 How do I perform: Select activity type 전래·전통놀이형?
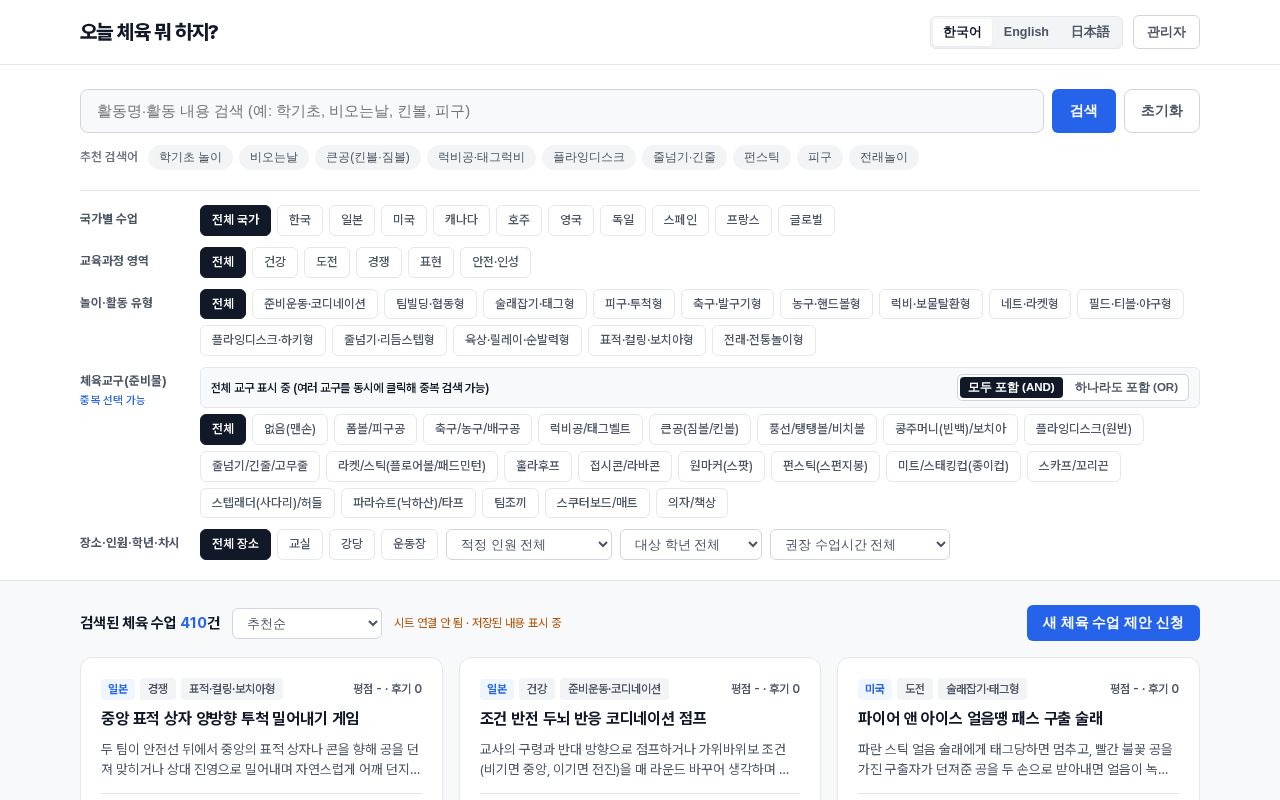point(764,340)
